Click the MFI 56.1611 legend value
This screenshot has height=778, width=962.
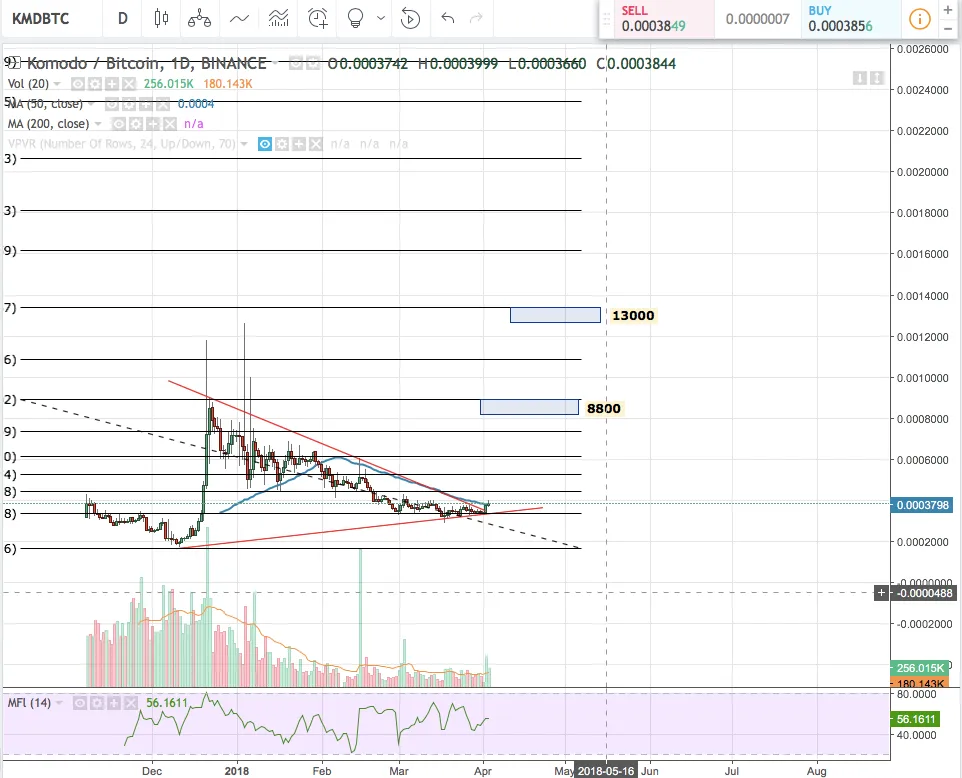coord(166,703)
